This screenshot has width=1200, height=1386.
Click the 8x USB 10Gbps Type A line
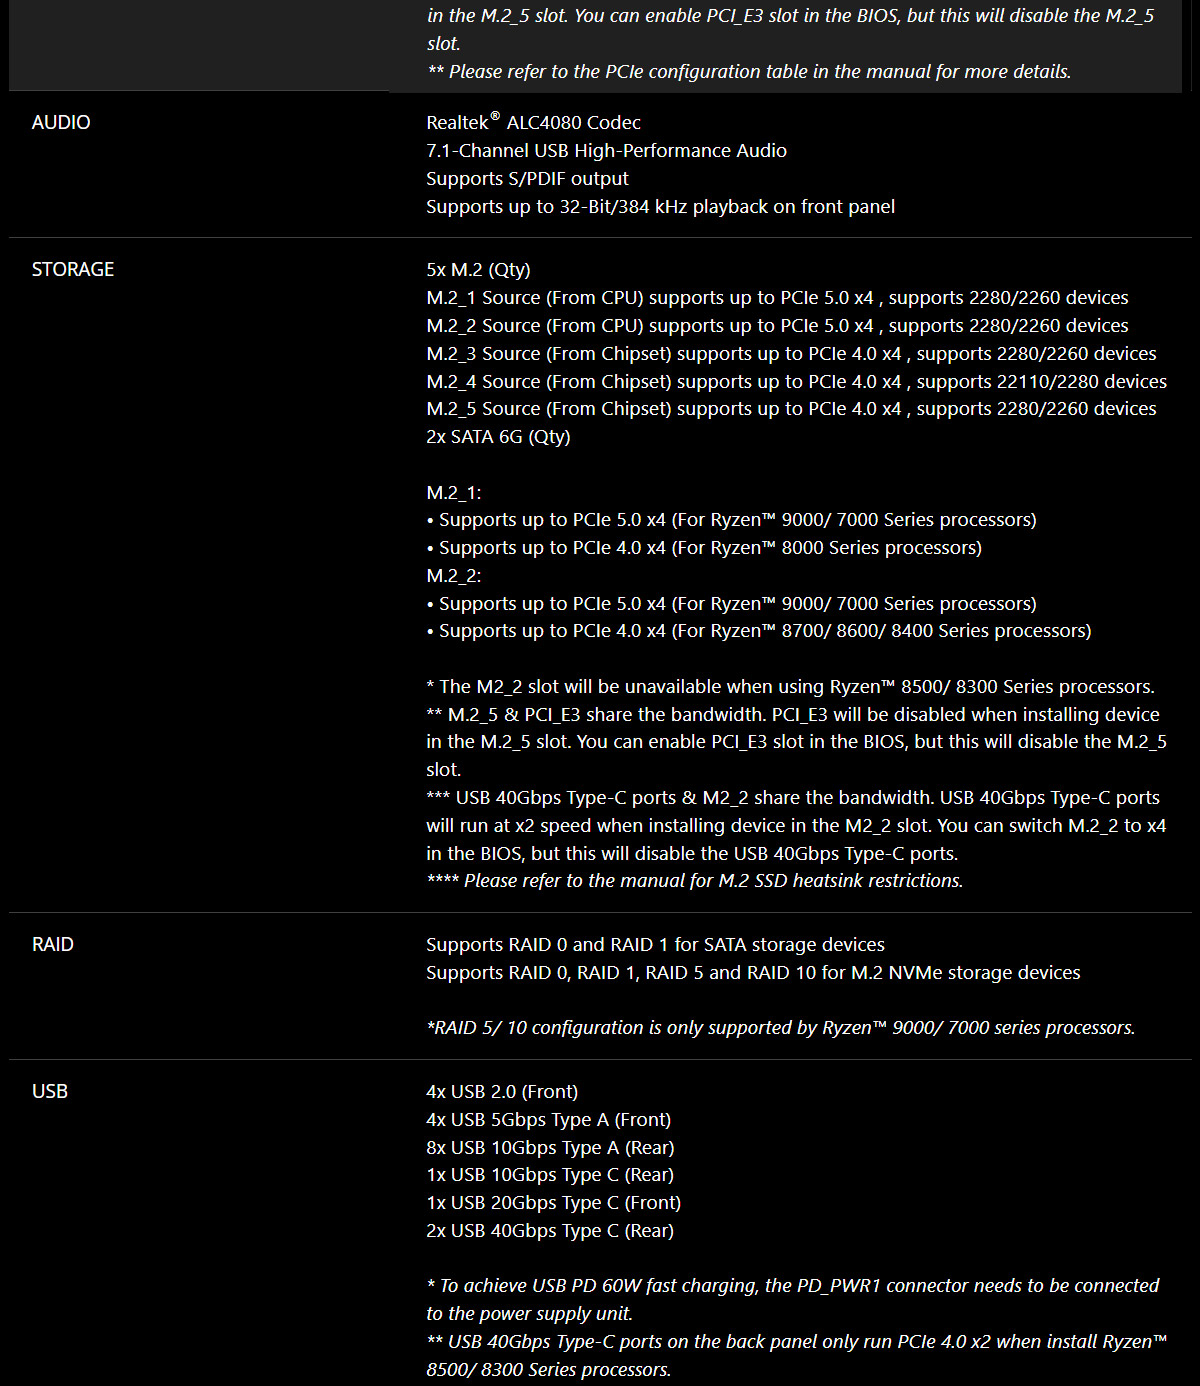coord(550,1148)
